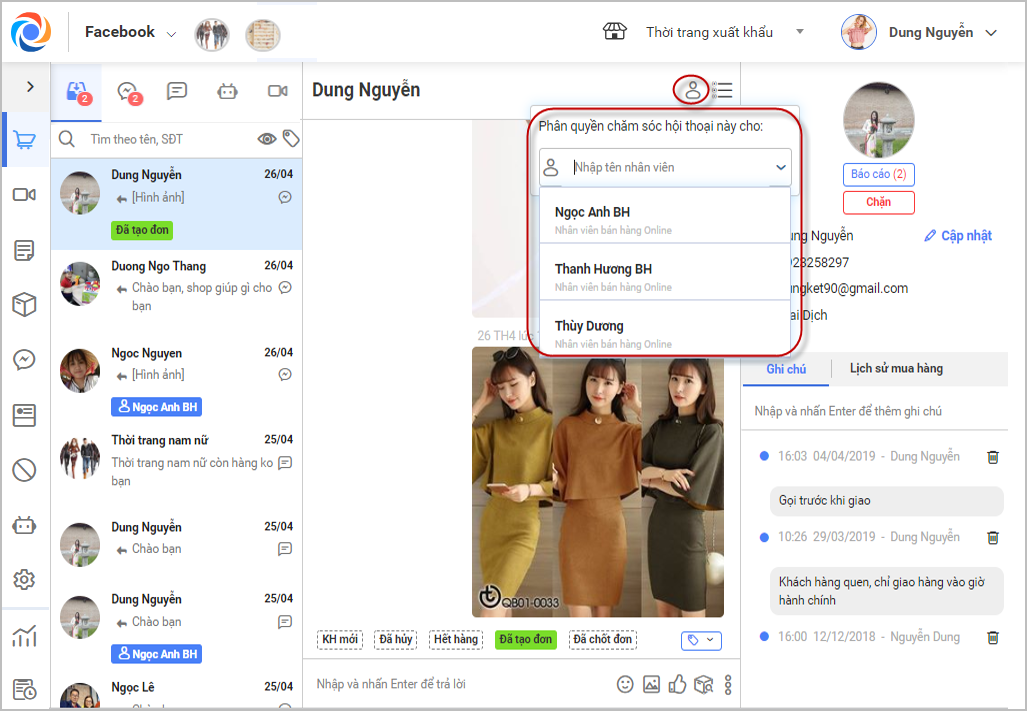Select the couple-photo page avatar
The width and height of the screenshot is (1027, 711).
[x=212, y=34]
